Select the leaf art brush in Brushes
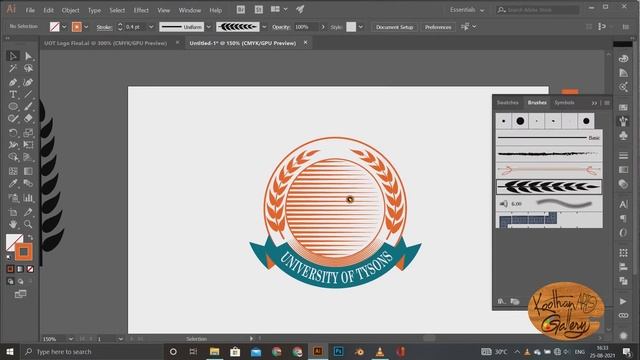This screenshot has width=640, height=360. point(549,187)
